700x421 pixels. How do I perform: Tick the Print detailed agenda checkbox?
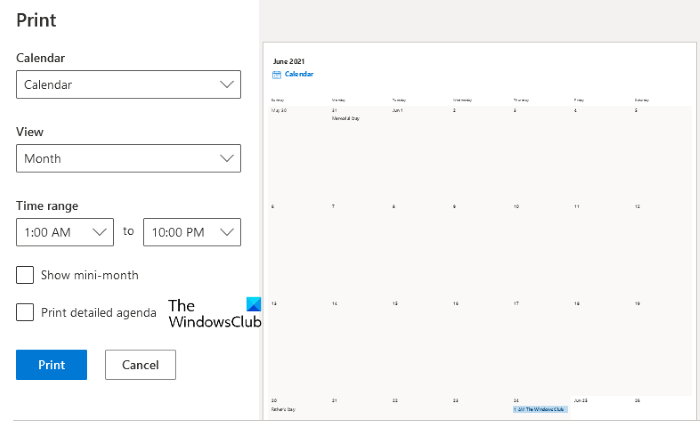(25, 313)
